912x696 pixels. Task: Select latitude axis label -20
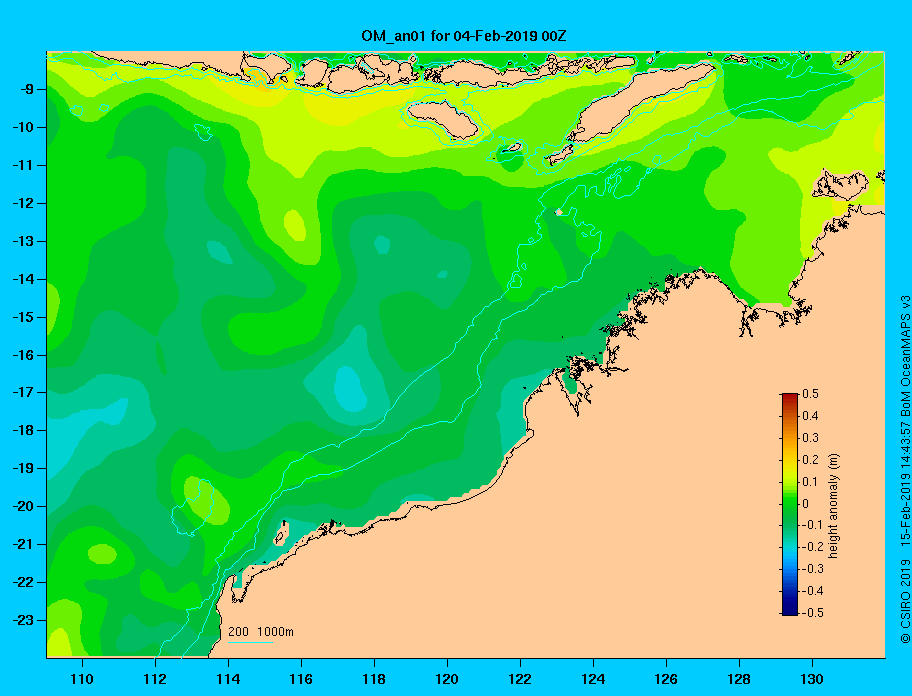[22, 506]
